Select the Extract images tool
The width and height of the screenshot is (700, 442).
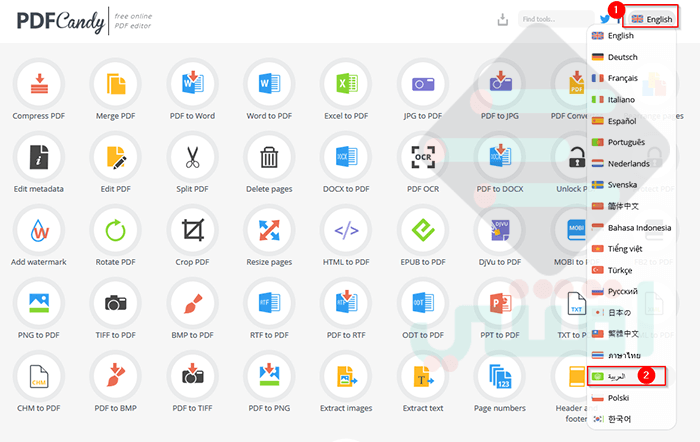tap(346, 377)
